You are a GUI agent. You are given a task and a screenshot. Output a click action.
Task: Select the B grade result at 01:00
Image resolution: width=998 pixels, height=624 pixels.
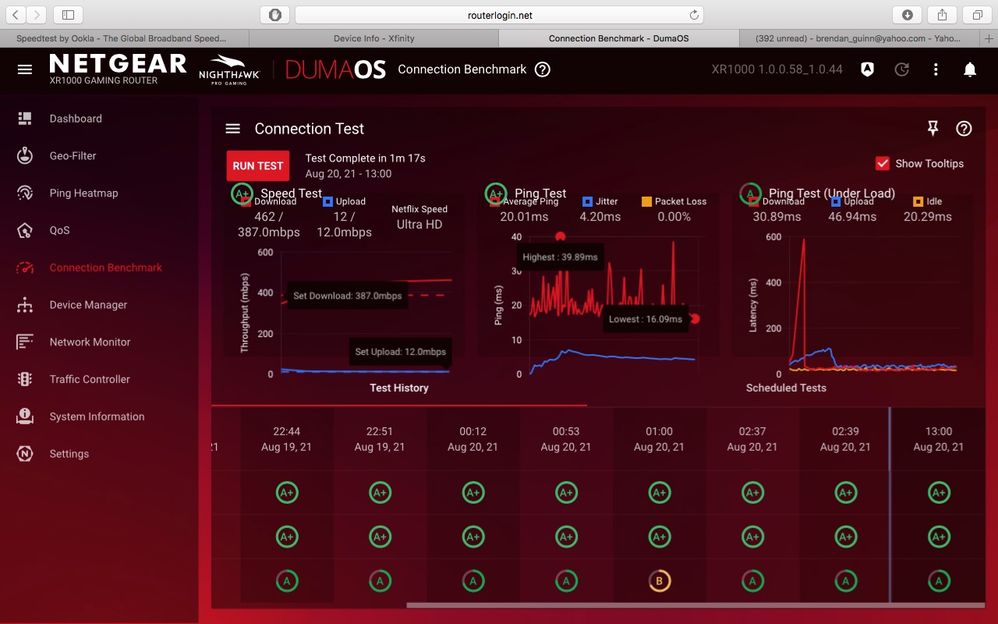tap(659, 581)
